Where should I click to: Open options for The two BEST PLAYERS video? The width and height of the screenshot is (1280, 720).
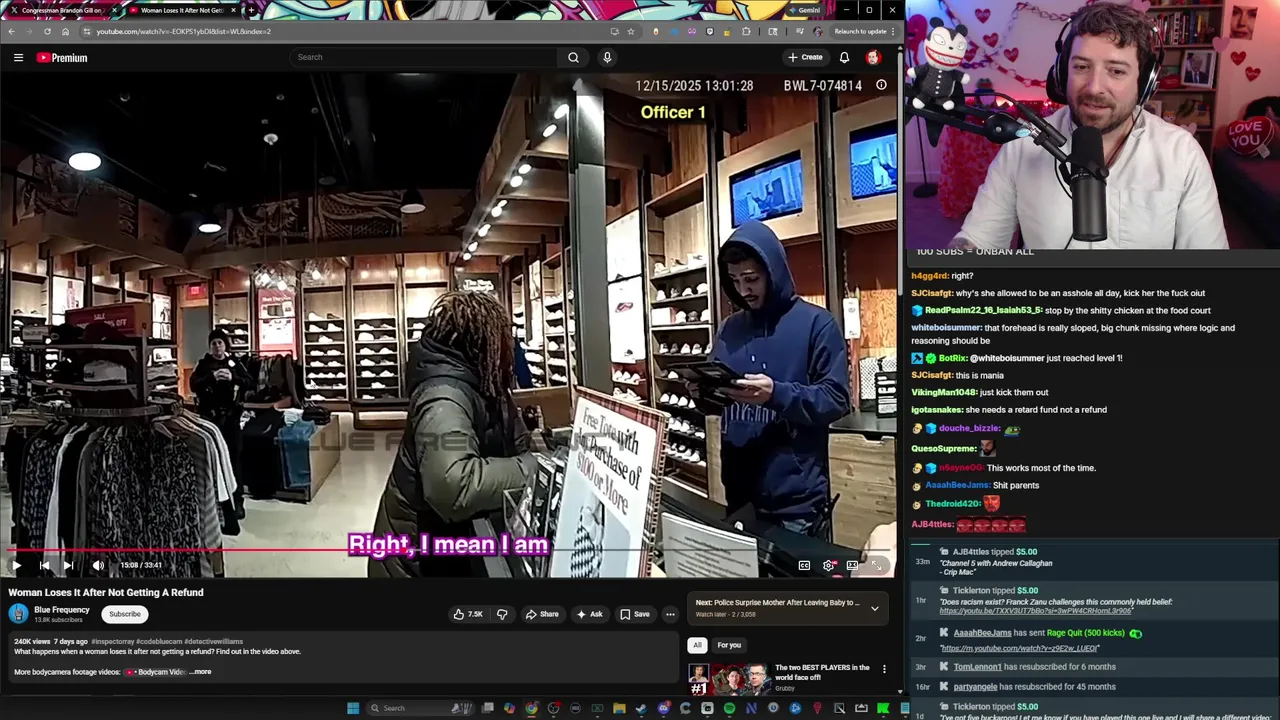coord(884,668)
